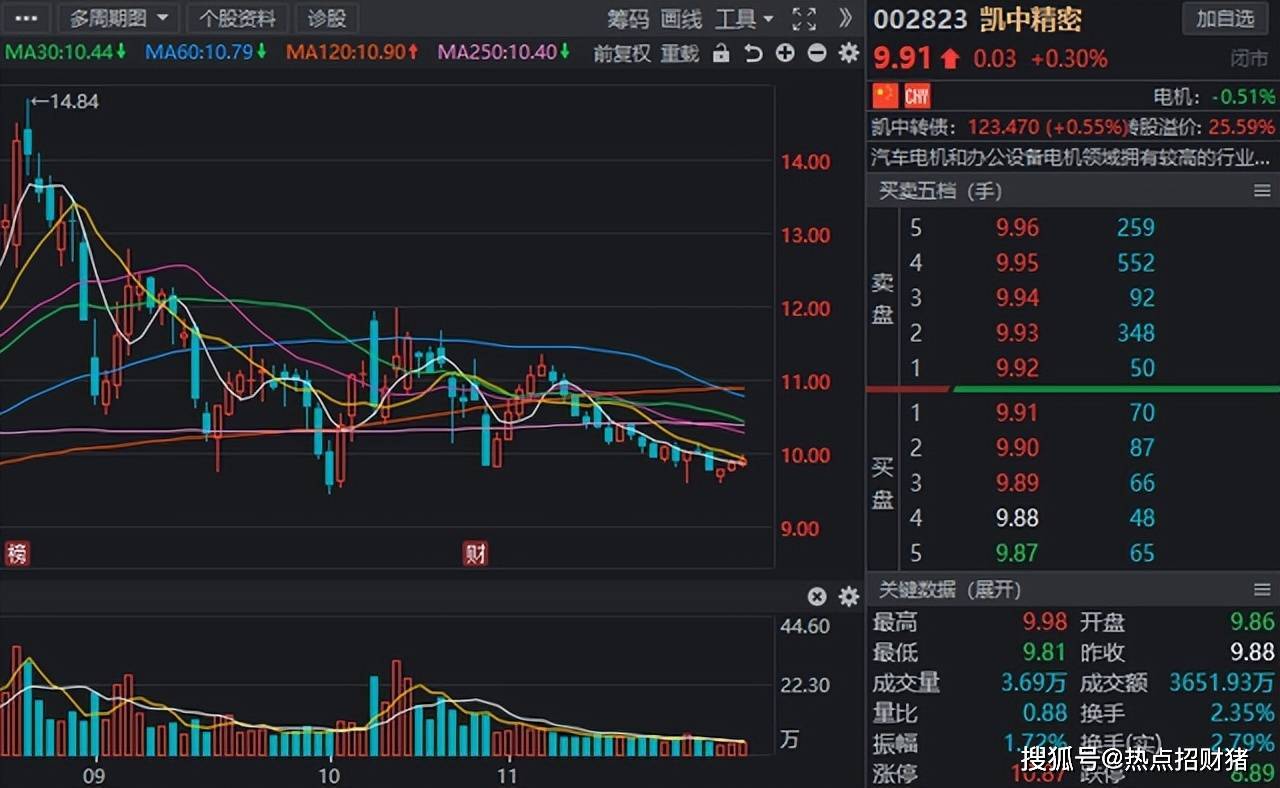Click sell level 1 price 9.92

coord(1017,368)
